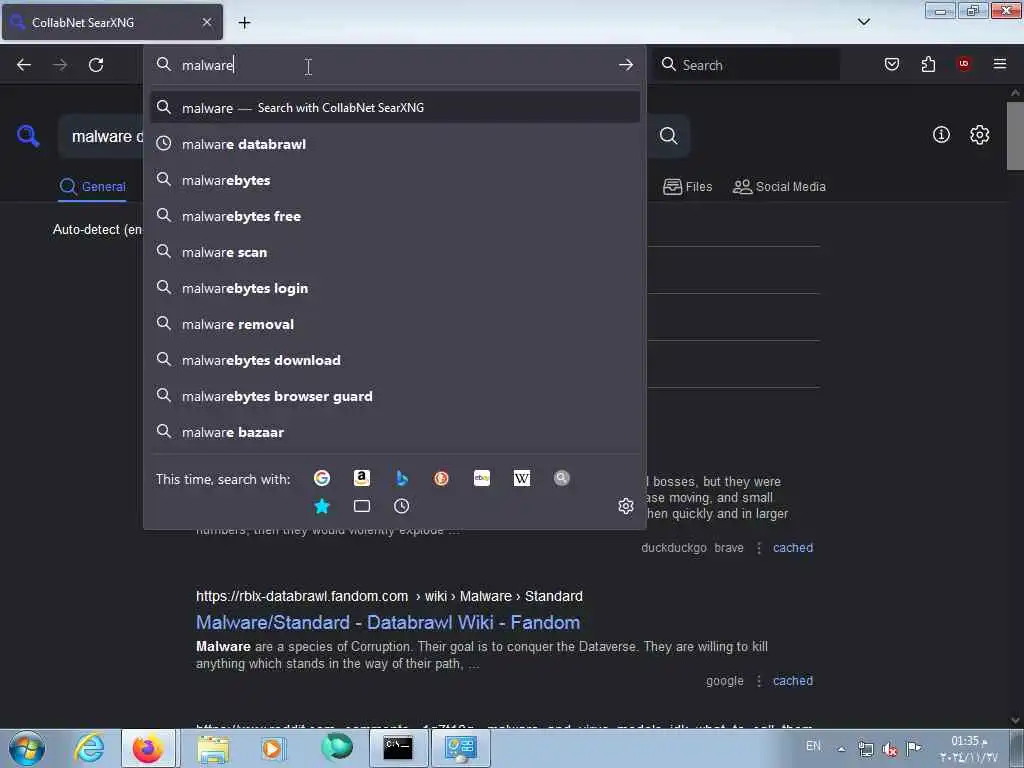The height and width of the screenshot is (768, 1024).
Task: Open Windows Media Player on taskbar
Action: coord(272,748)
